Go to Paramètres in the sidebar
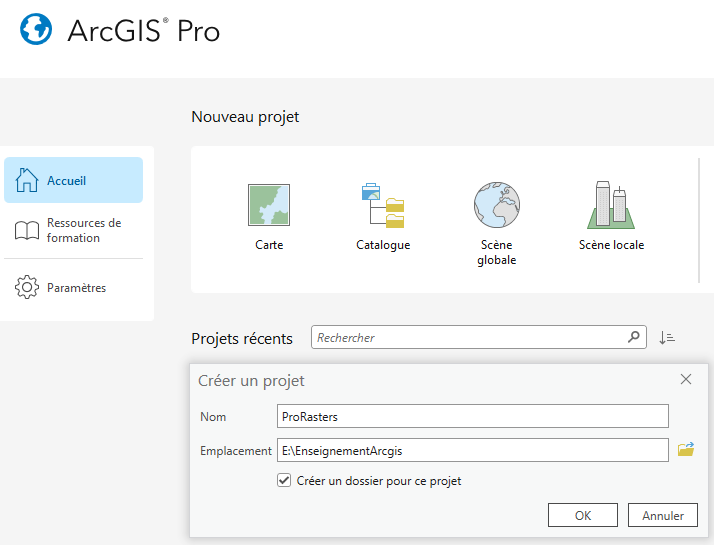 (73, 288)
